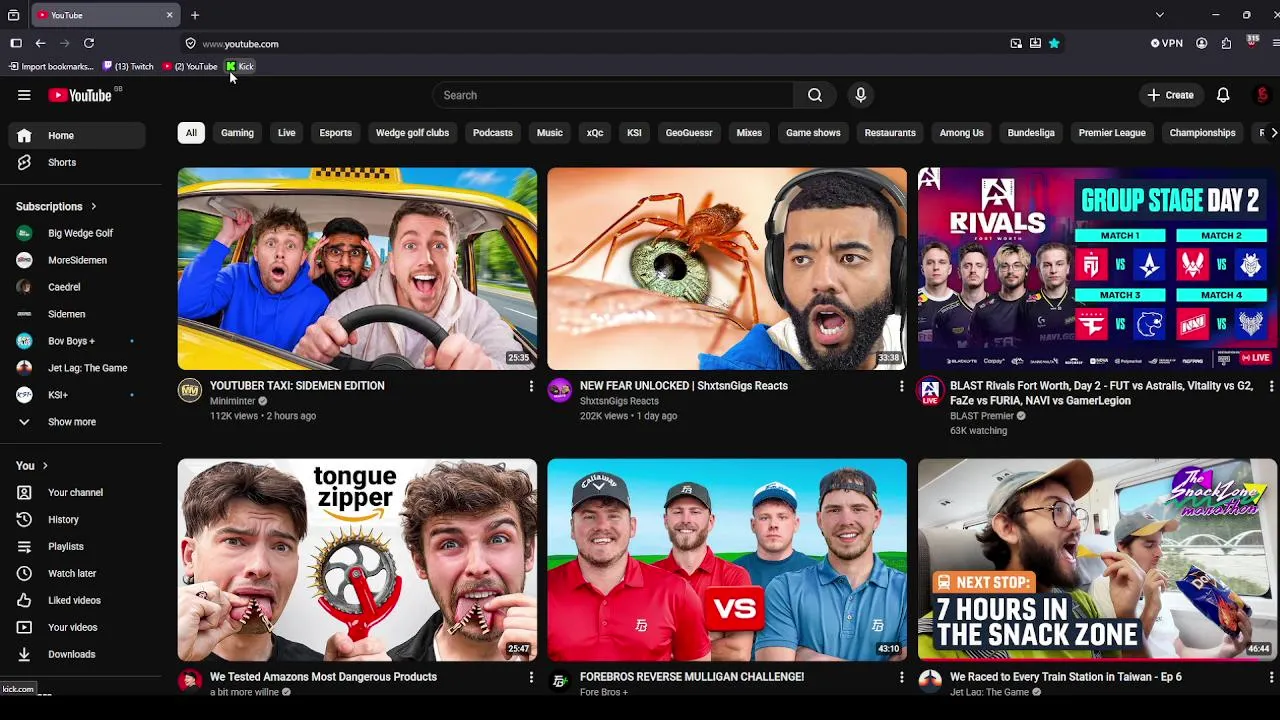Open the account avatar menu
Viewport: 1280px width, 720px height.
click(x=1262, y=95)
